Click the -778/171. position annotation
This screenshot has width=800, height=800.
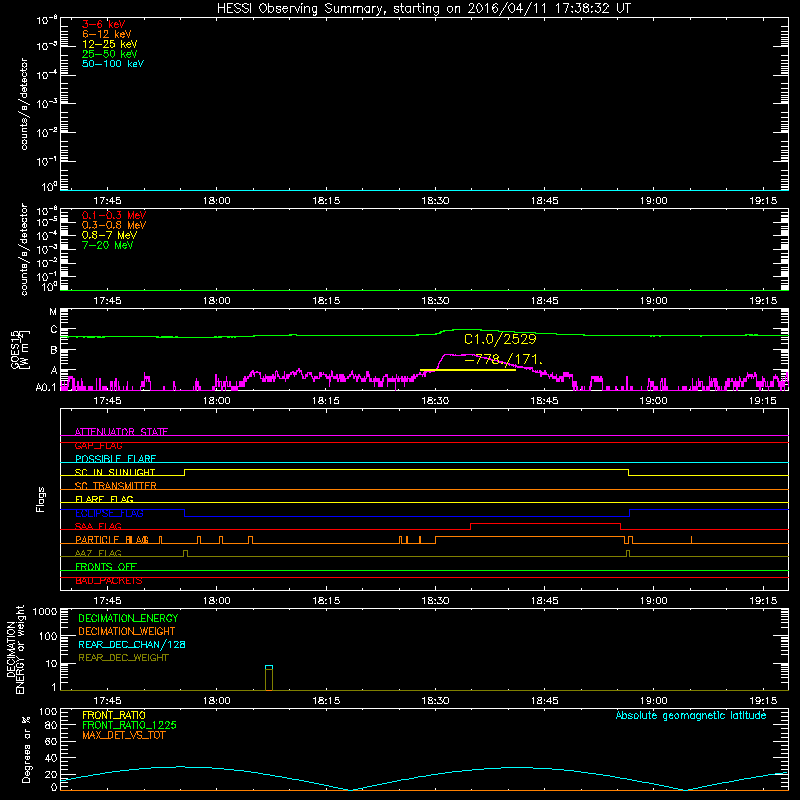(504, 360)
